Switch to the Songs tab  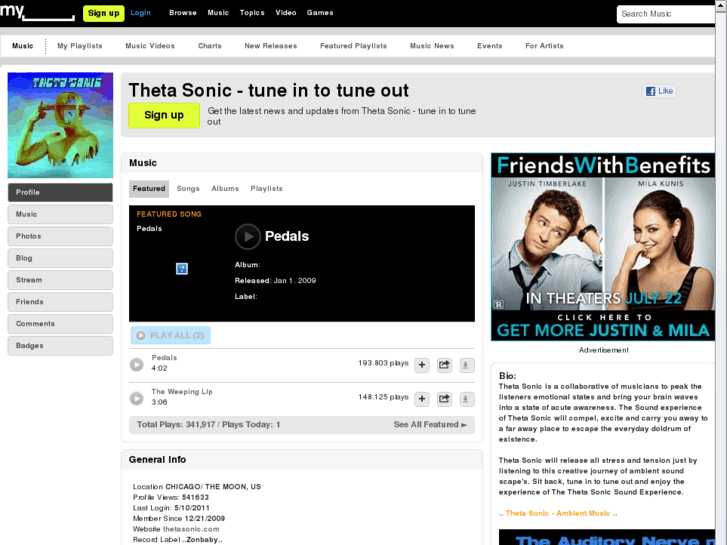point(188,189)
